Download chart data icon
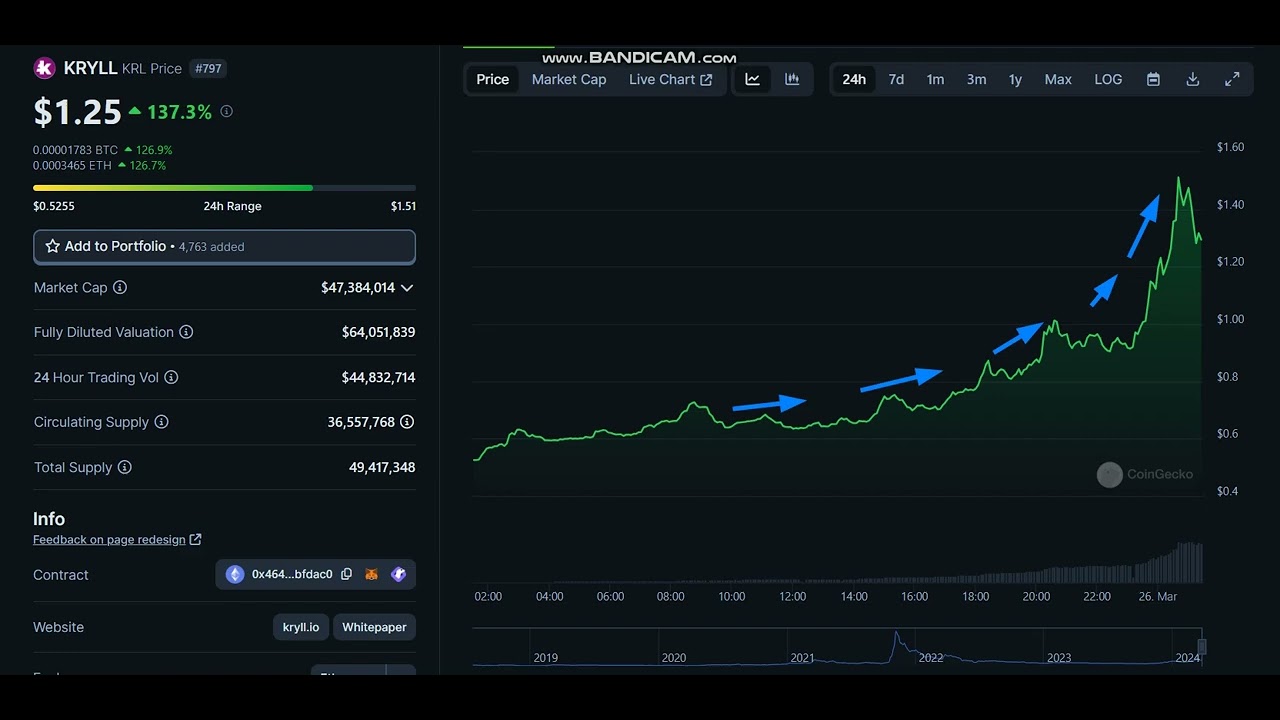The height and width of the screenshot is (720, 1280). coord(1192,79)
